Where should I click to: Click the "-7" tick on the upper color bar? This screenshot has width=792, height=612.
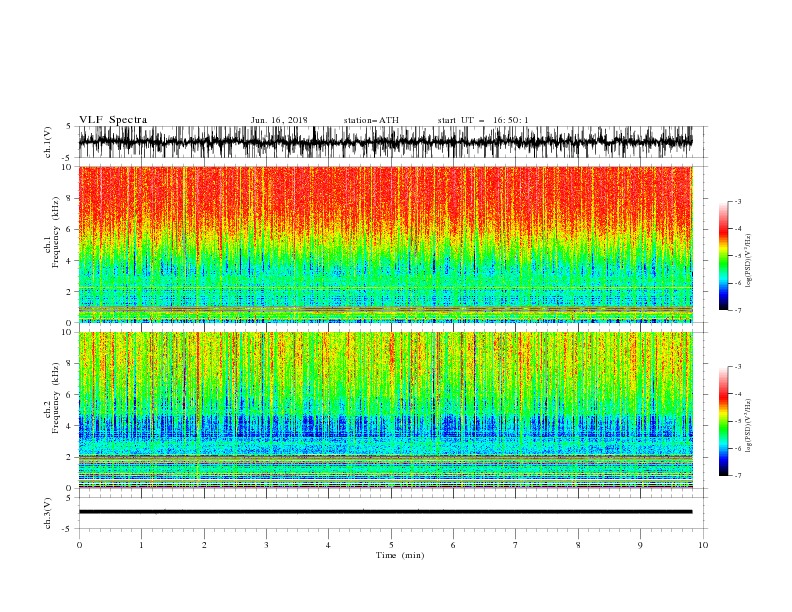pos(738,311)
